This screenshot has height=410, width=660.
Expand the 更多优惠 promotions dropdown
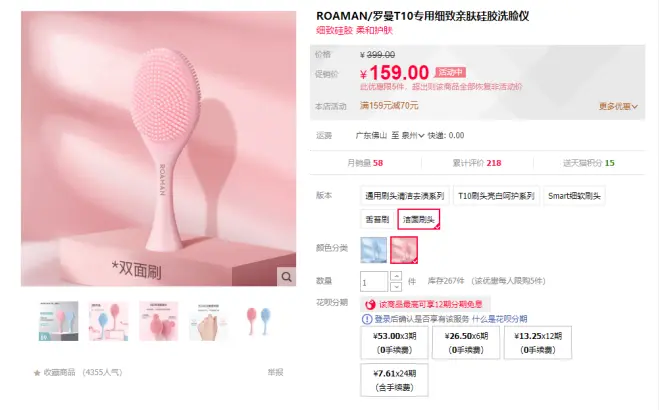[x=618, y=106]
